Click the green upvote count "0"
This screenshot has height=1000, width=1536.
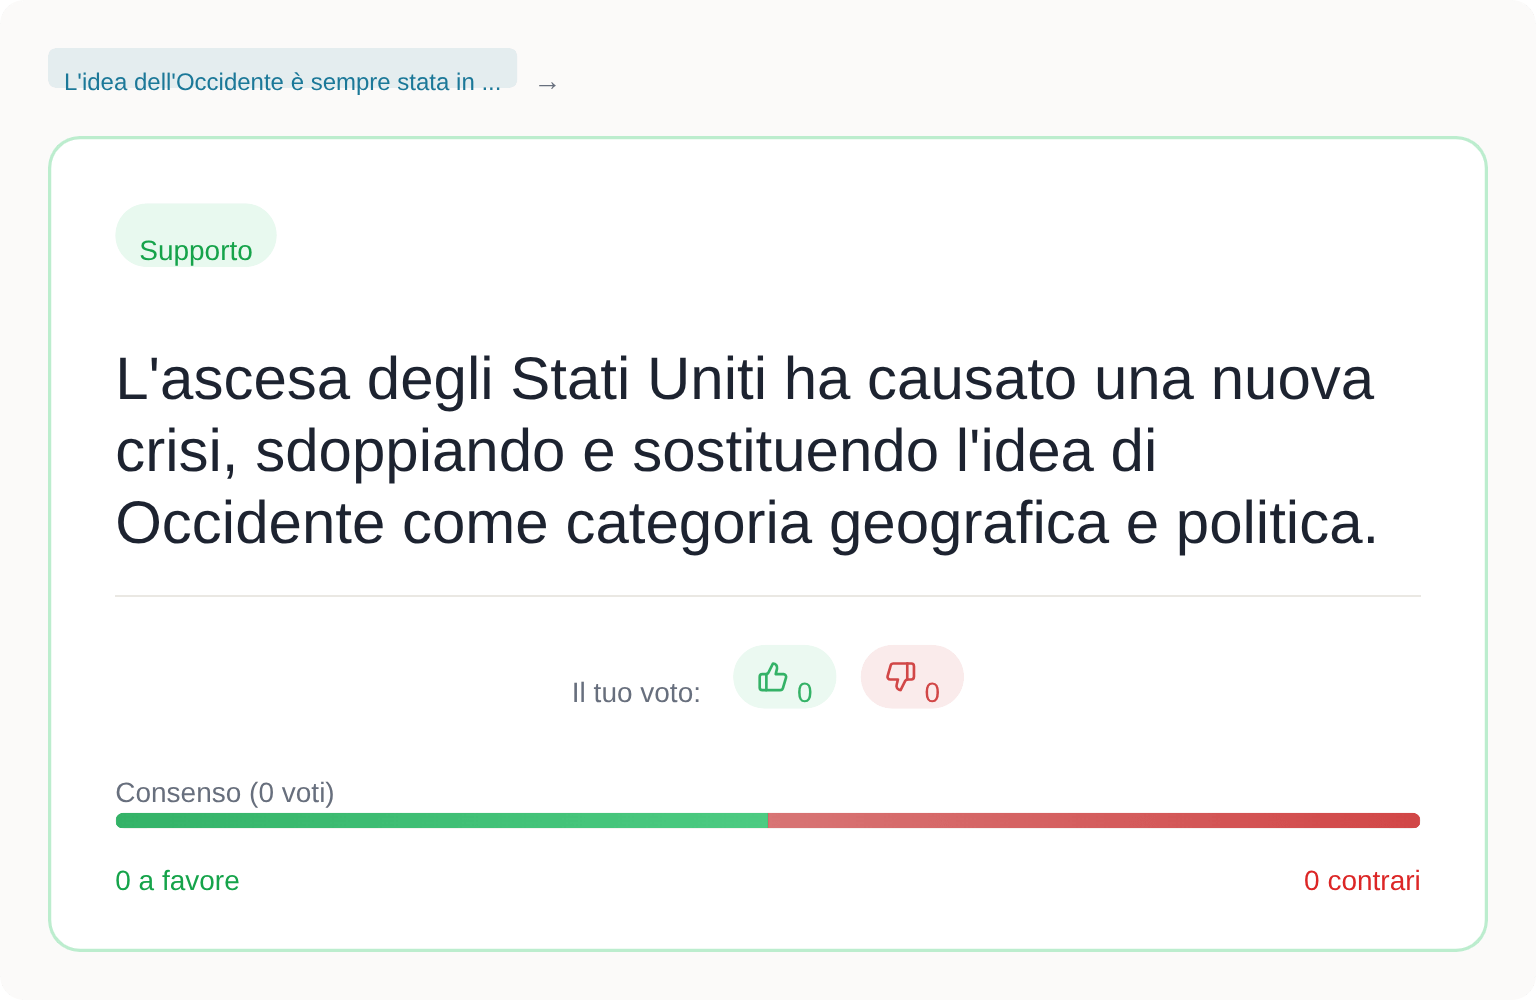click(x=804, y=692)
